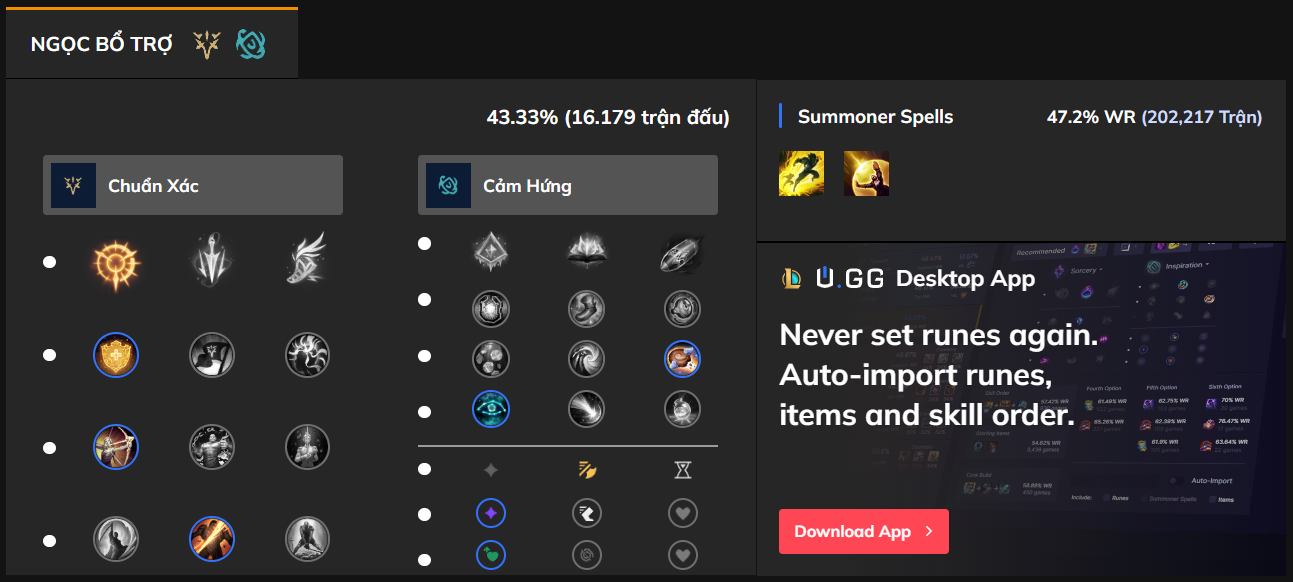Image resolution: width=1293 pixels, height=582 pixels.
Task: Choose the Glacial Augment keystone
Action: (491, 252)
